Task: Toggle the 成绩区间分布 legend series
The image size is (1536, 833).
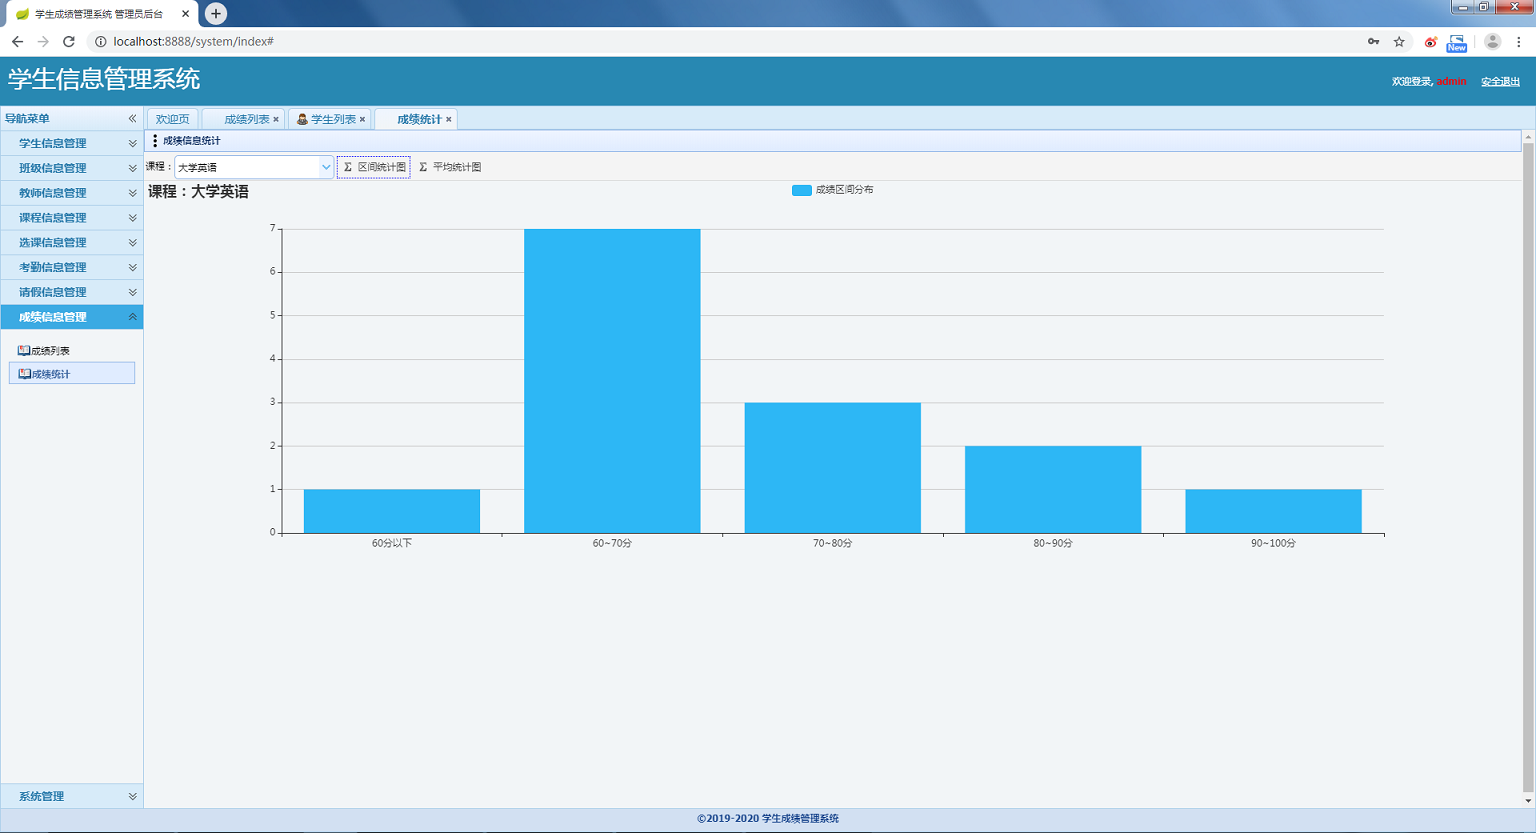Action: (802, 190)
